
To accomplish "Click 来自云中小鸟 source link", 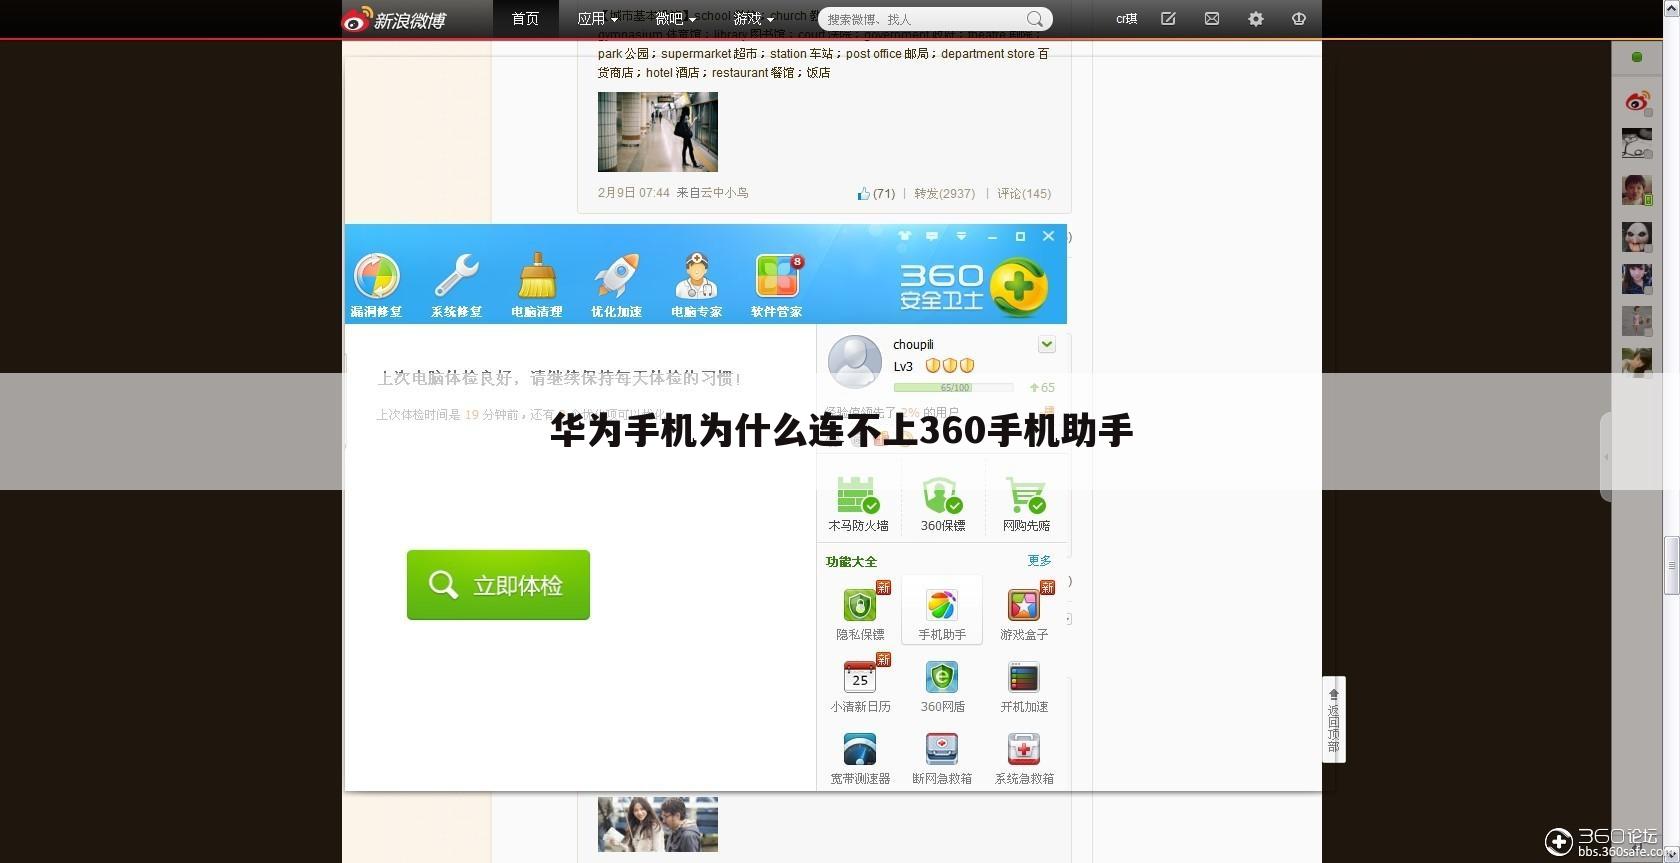I will pos(712,193).
